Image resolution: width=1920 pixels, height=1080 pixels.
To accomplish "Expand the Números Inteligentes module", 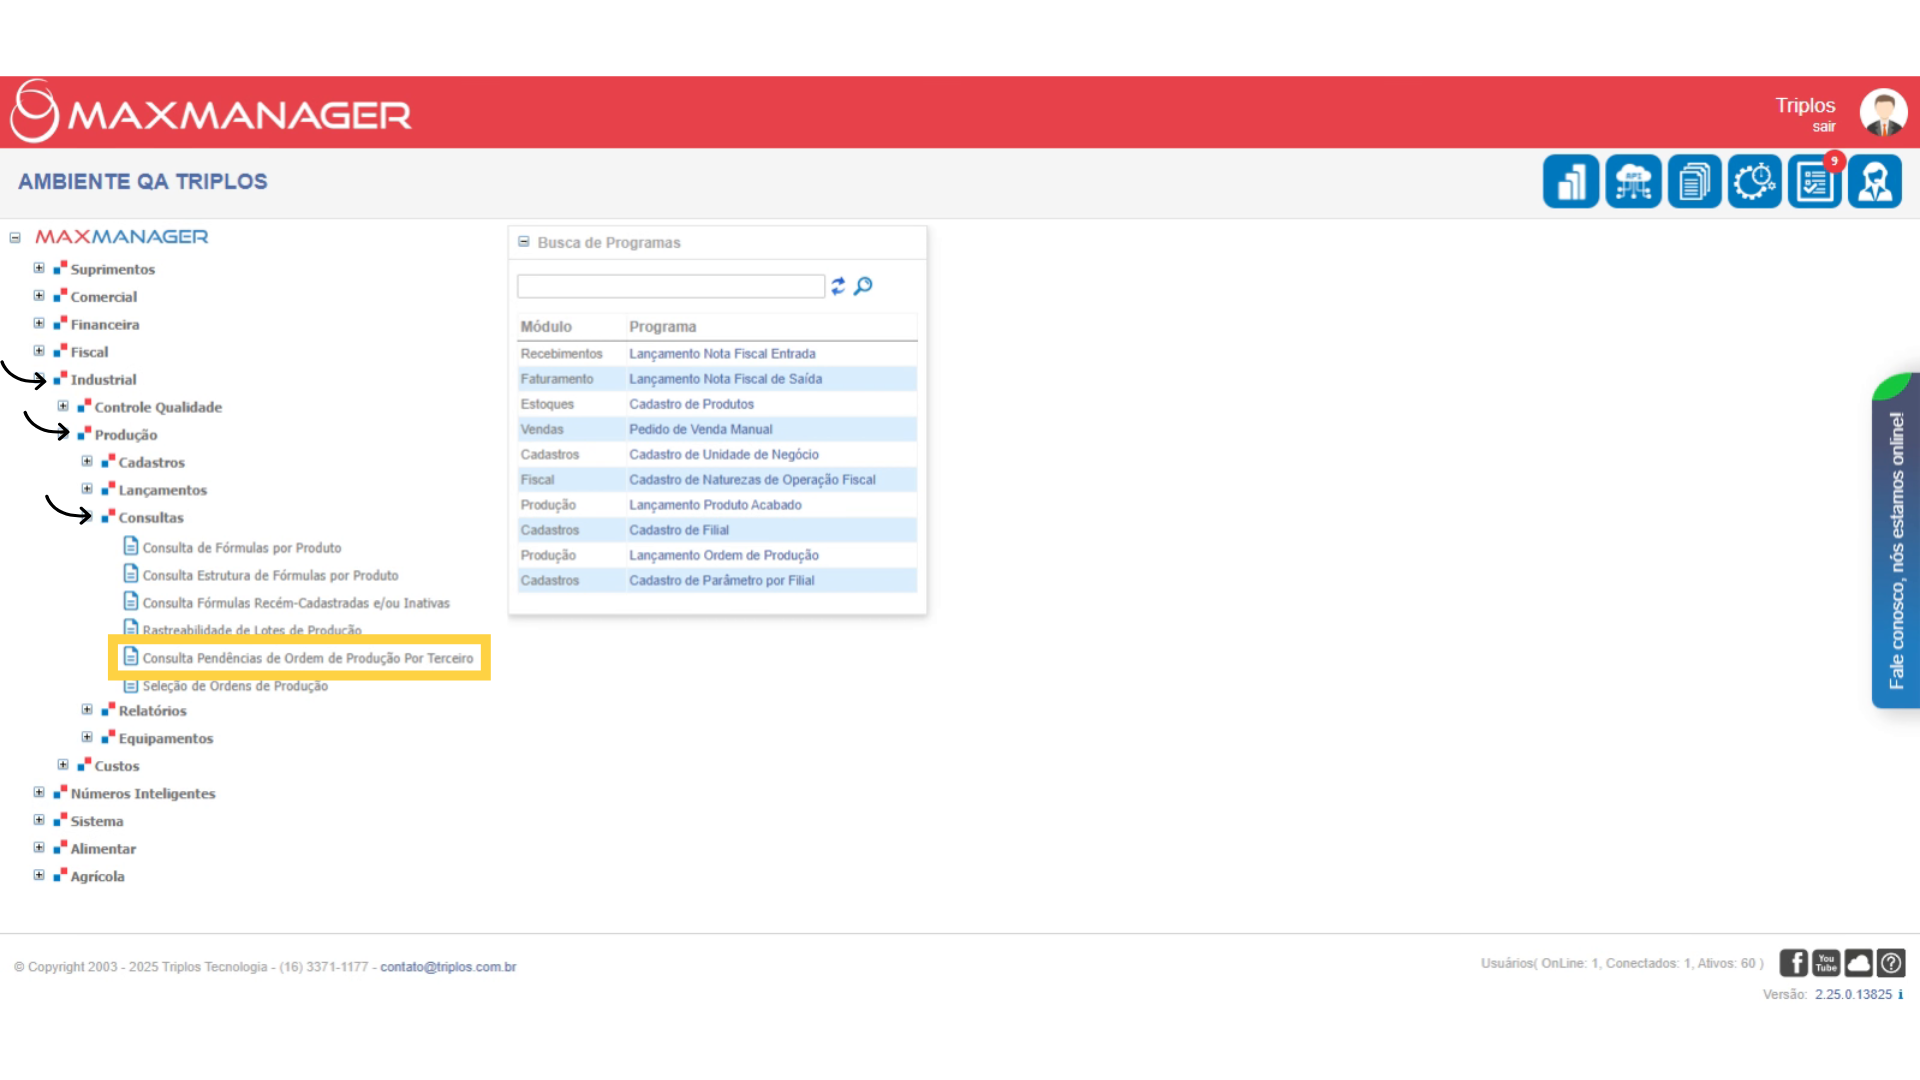I will pyautogui.click(x=39, y=792).
